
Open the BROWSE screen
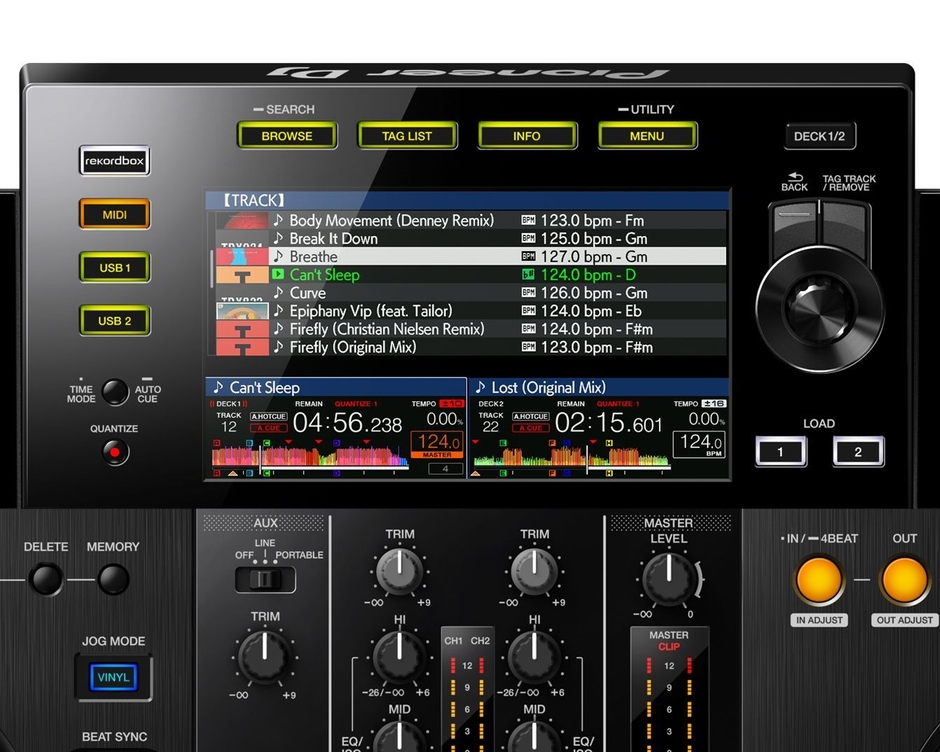pos(287,136)
